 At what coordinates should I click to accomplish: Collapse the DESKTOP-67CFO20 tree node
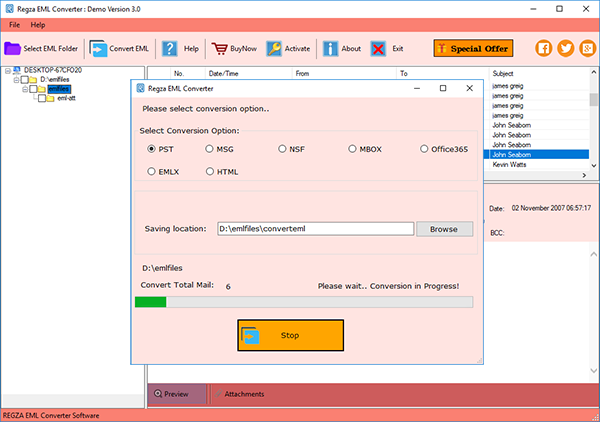pos(9,72)
